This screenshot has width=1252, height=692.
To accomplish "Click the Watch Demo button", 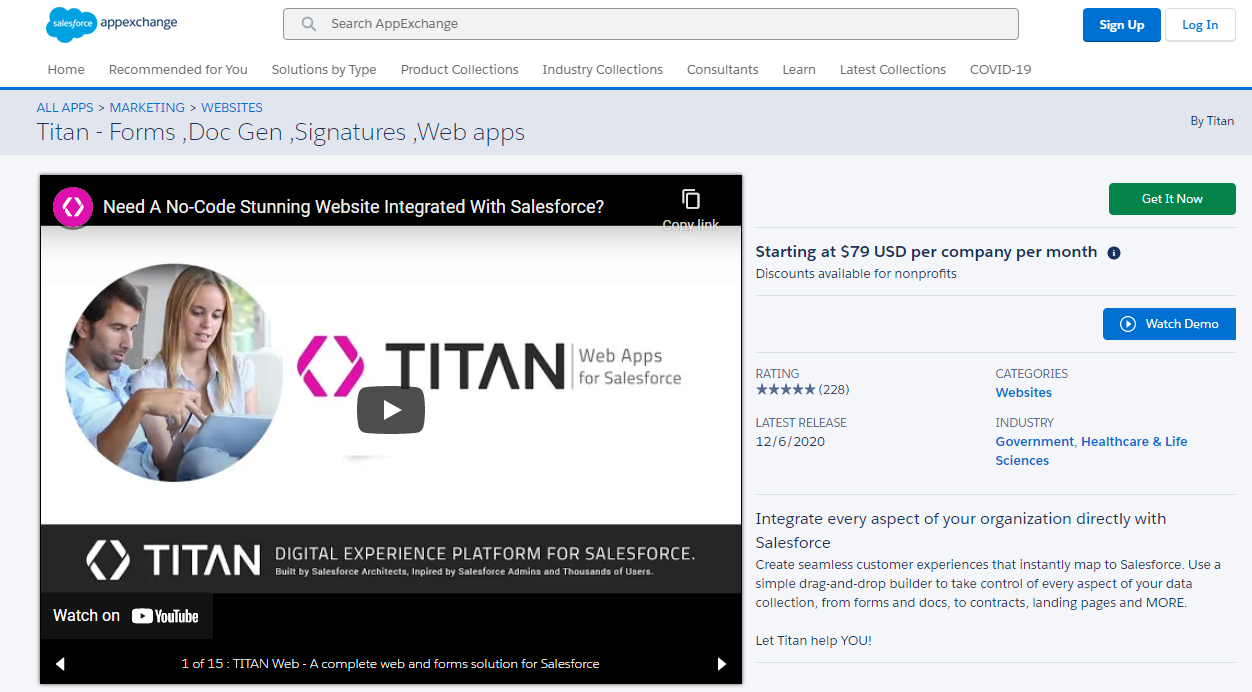I will [x=1169, y=324].
